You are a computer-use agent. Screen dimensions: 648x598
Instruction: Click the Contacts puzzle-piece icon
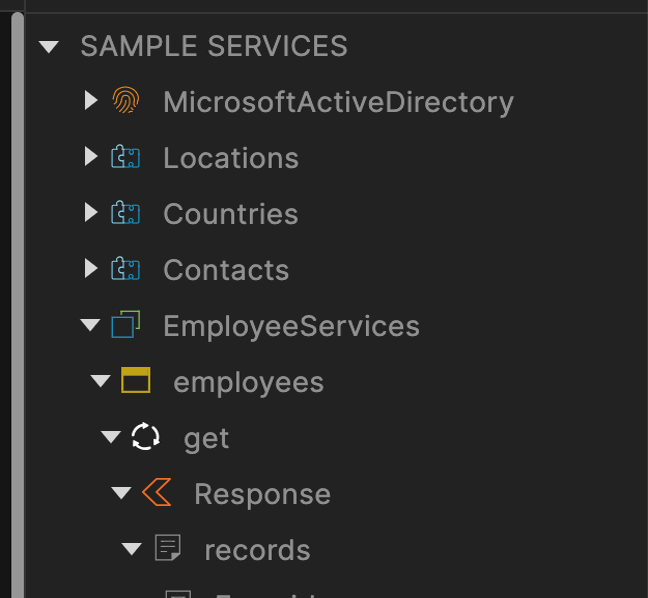coord(125,269)
